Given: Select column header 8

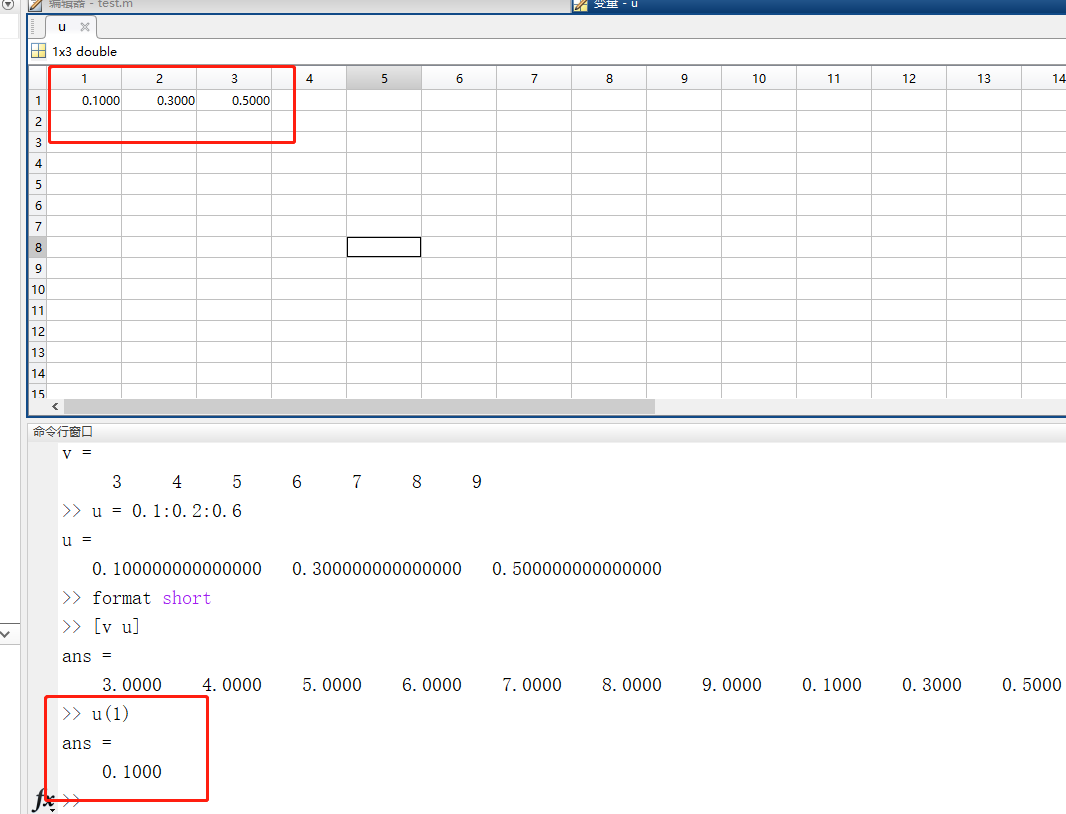Looking at the screenshot, I should [x=609, y=78].
